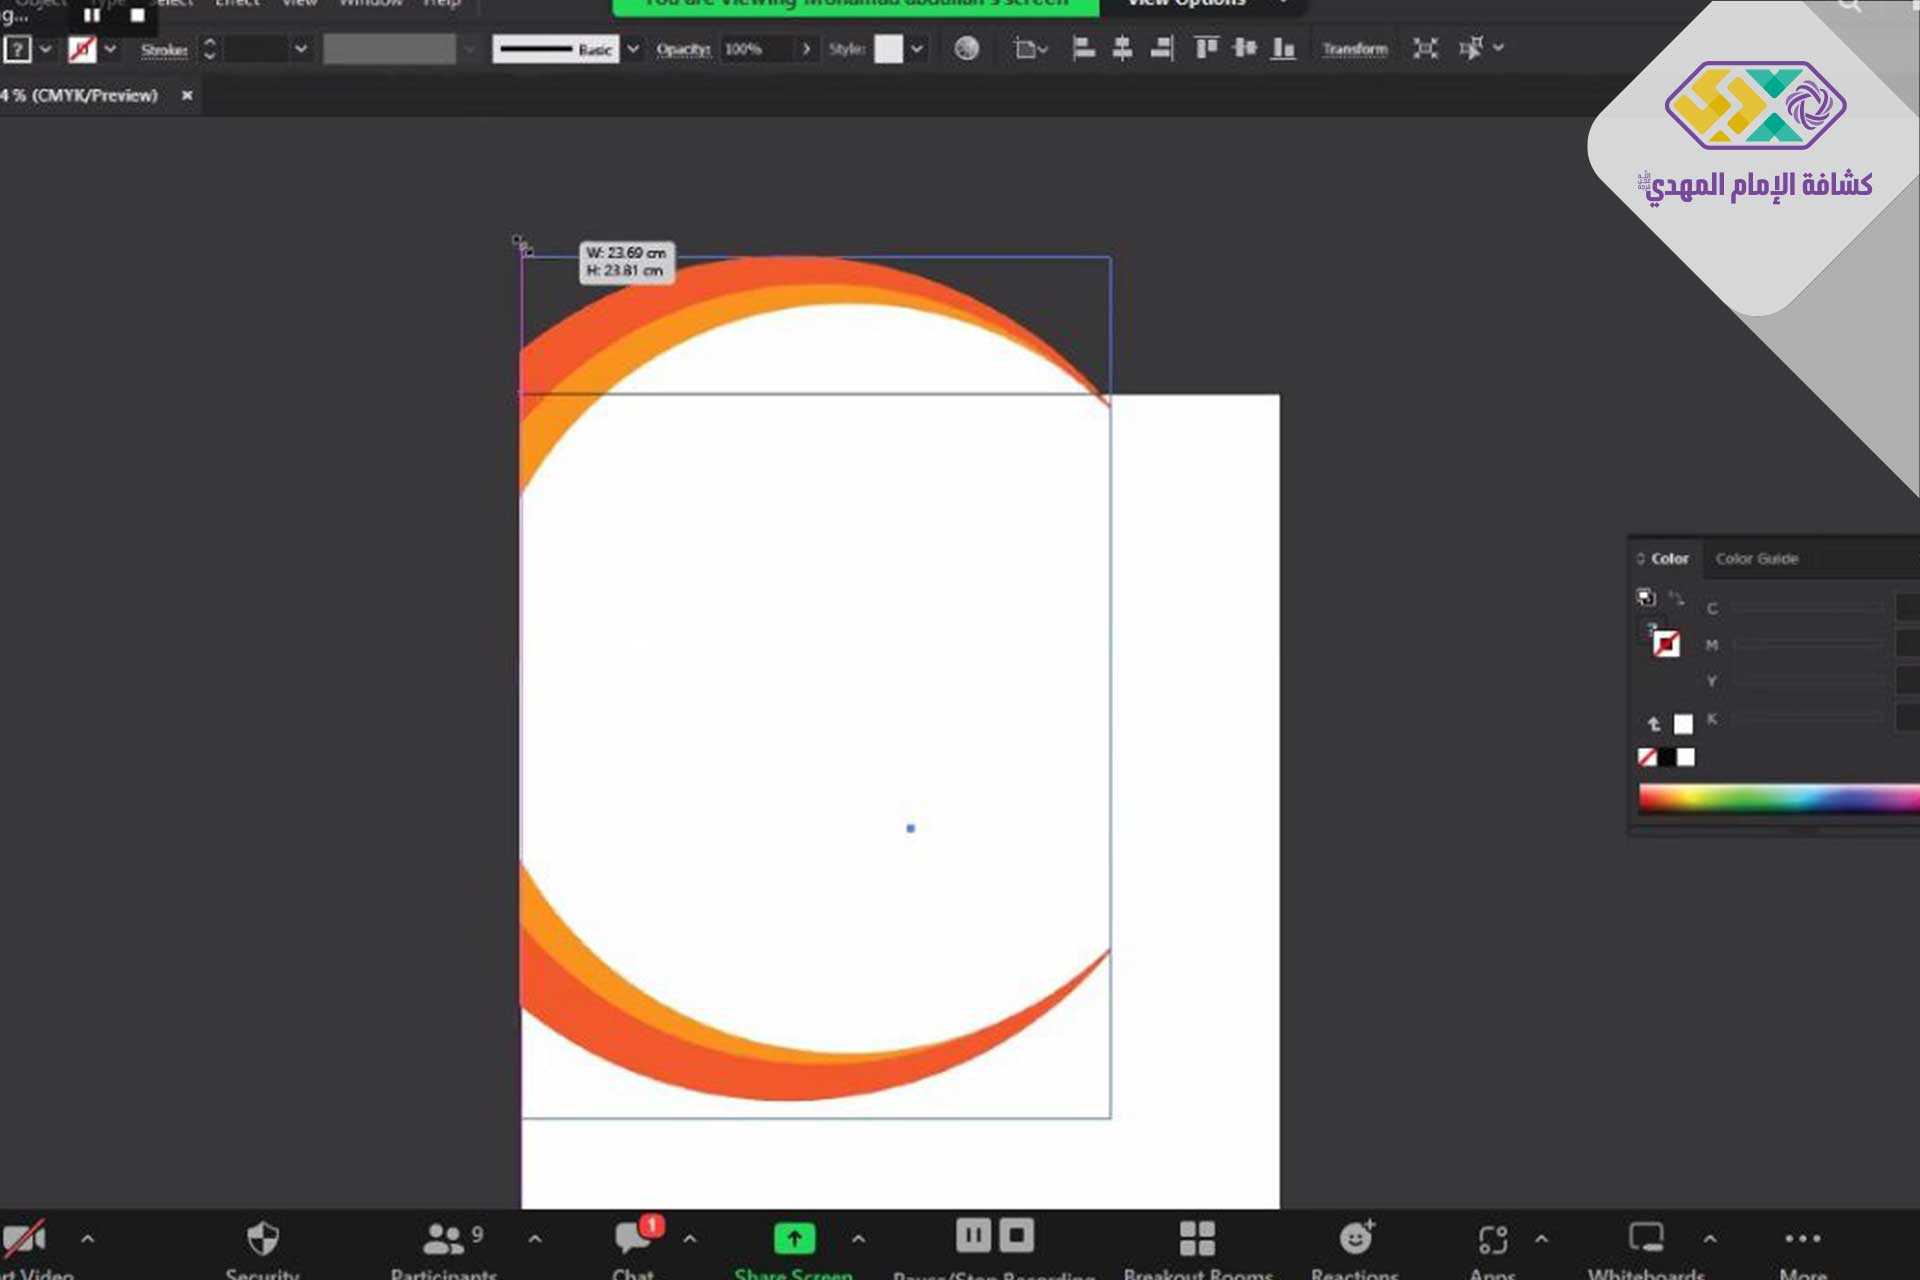Pick a color from the spectrum bar

[1780, 798]
